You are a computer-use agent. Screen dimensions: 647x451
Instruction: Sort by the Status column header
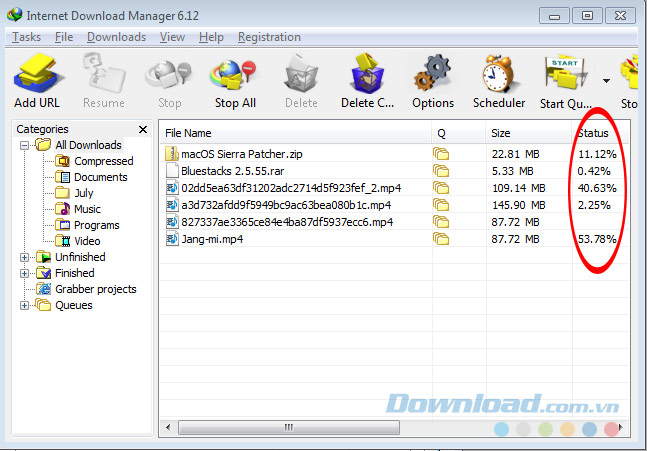pos(593,133)
